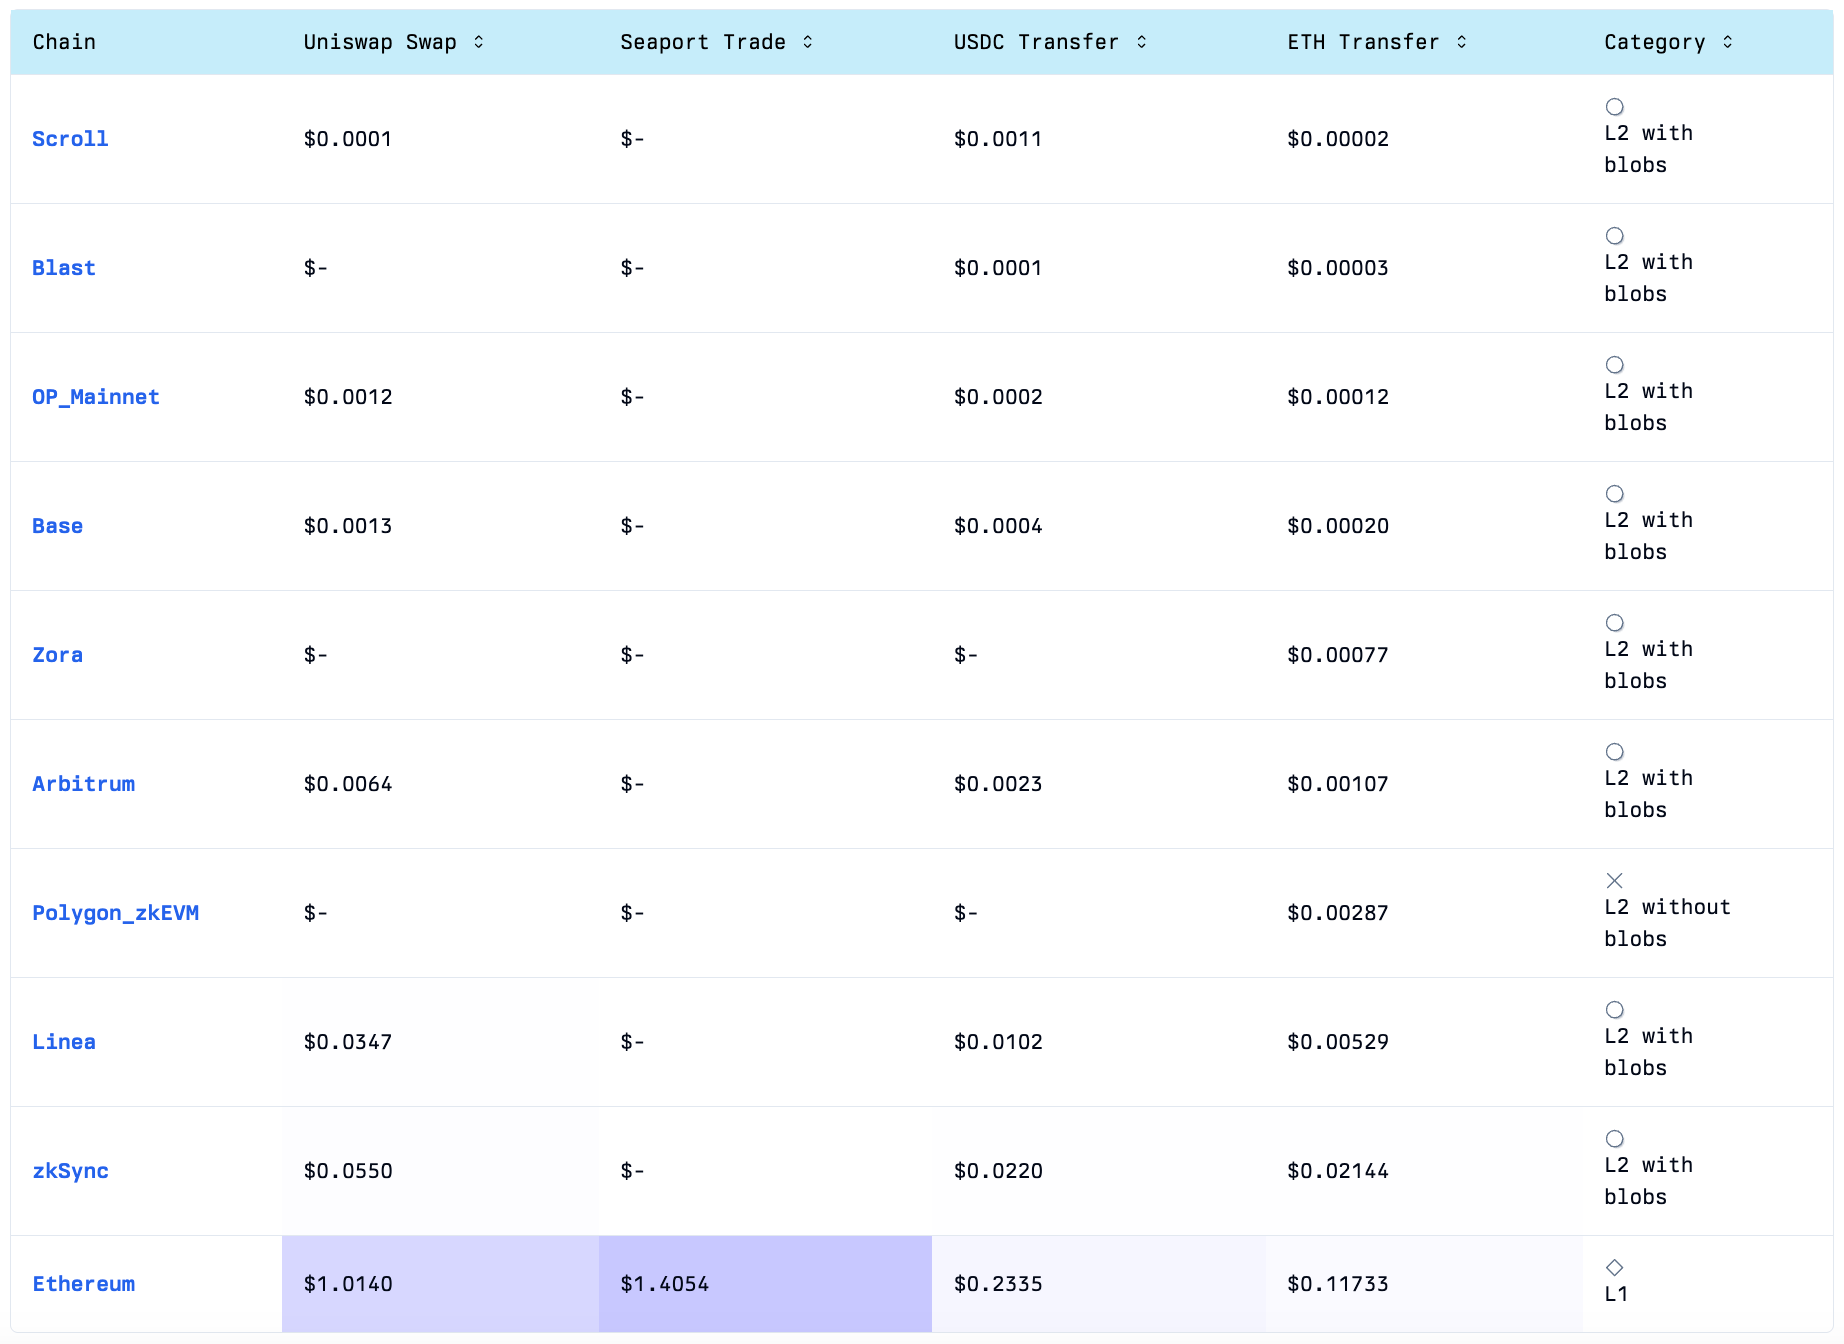Image resolution: width=1844 pixels, height=1344 pixels.
Task: Sort by USDC Transfer column arrows
Action: (x=1142, y=42)
